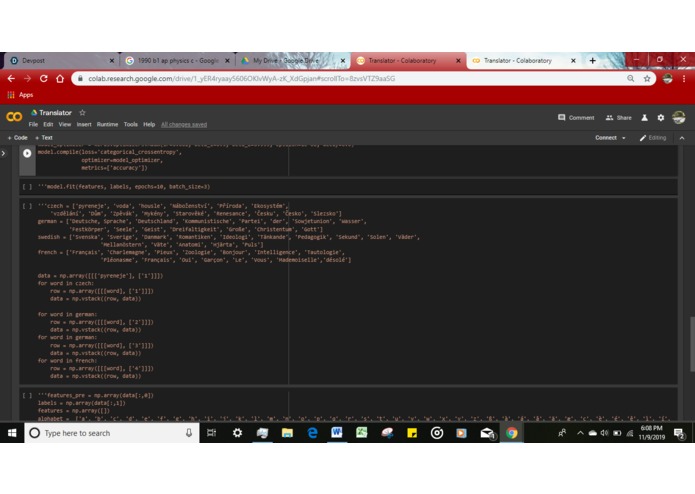Select the czech word list cell bracket
695x494 pixels.
[27, 206]
